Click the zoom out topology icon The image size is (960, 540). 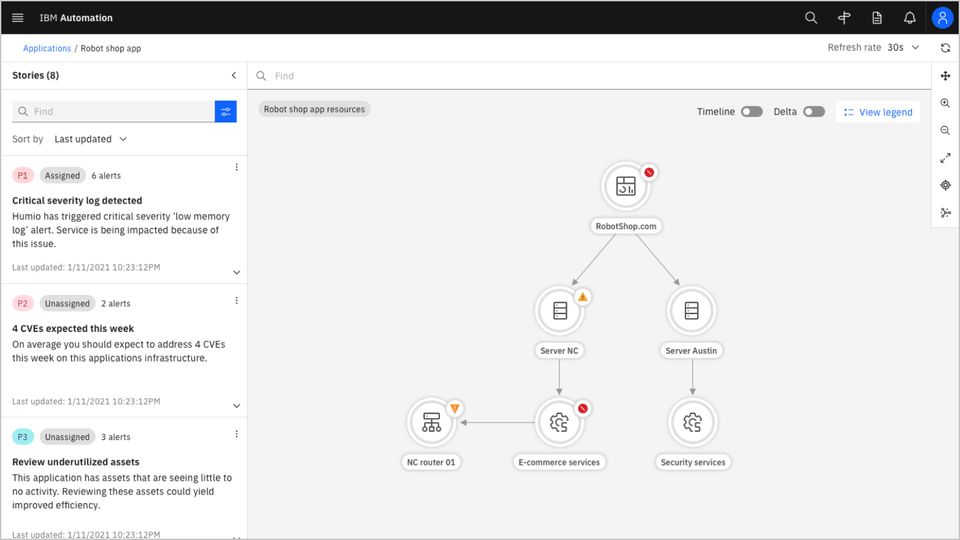tap(945, 131)
